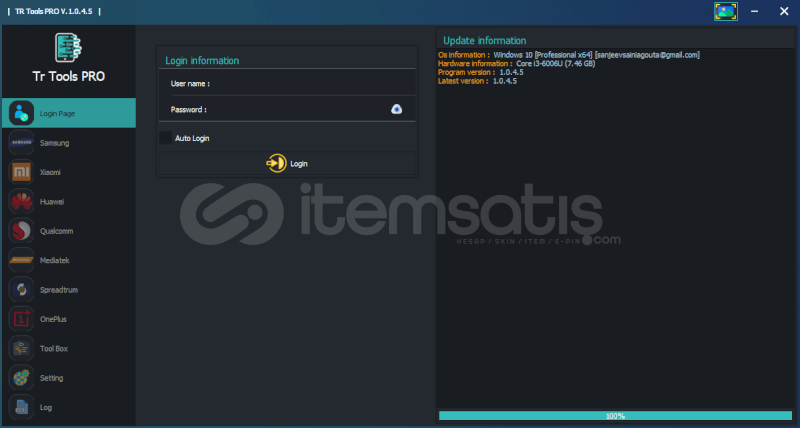Click the 100% progress bar
This screenshot has height=428, width=800.
point(615,416)
